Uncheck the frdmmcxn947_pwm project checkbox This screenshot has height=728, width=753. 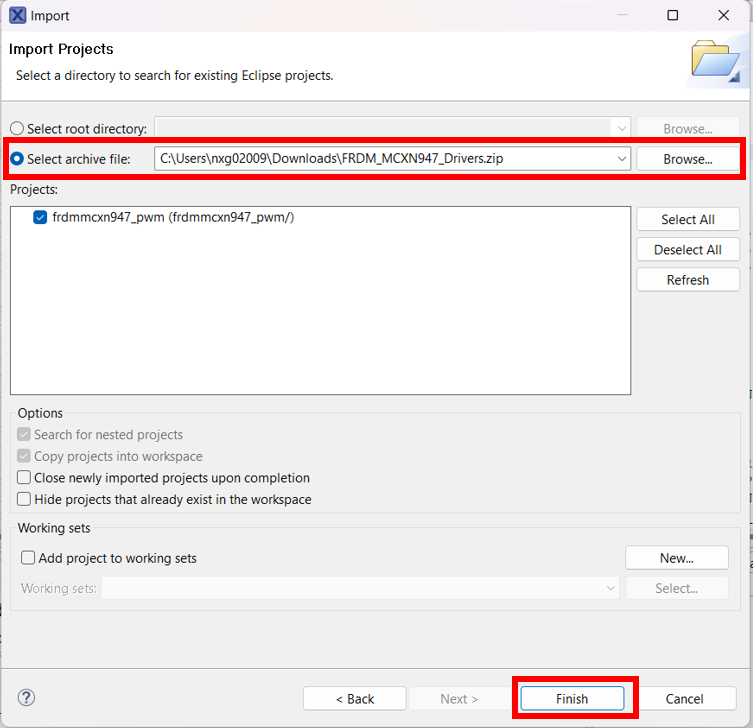click(x=41, y=218)
